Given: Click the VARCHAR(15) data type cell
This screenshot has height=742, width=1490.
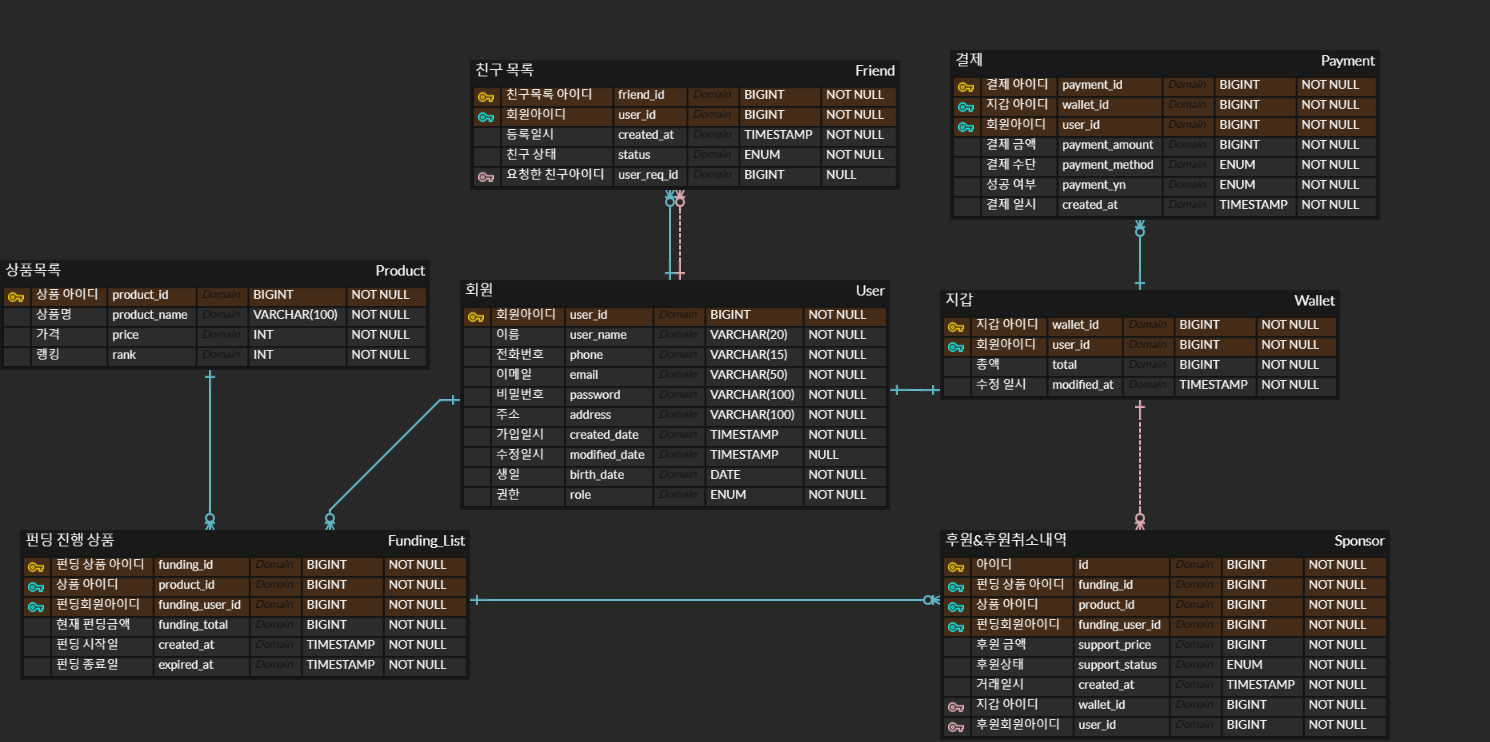Looking at the screenshot, I should 754,355.
